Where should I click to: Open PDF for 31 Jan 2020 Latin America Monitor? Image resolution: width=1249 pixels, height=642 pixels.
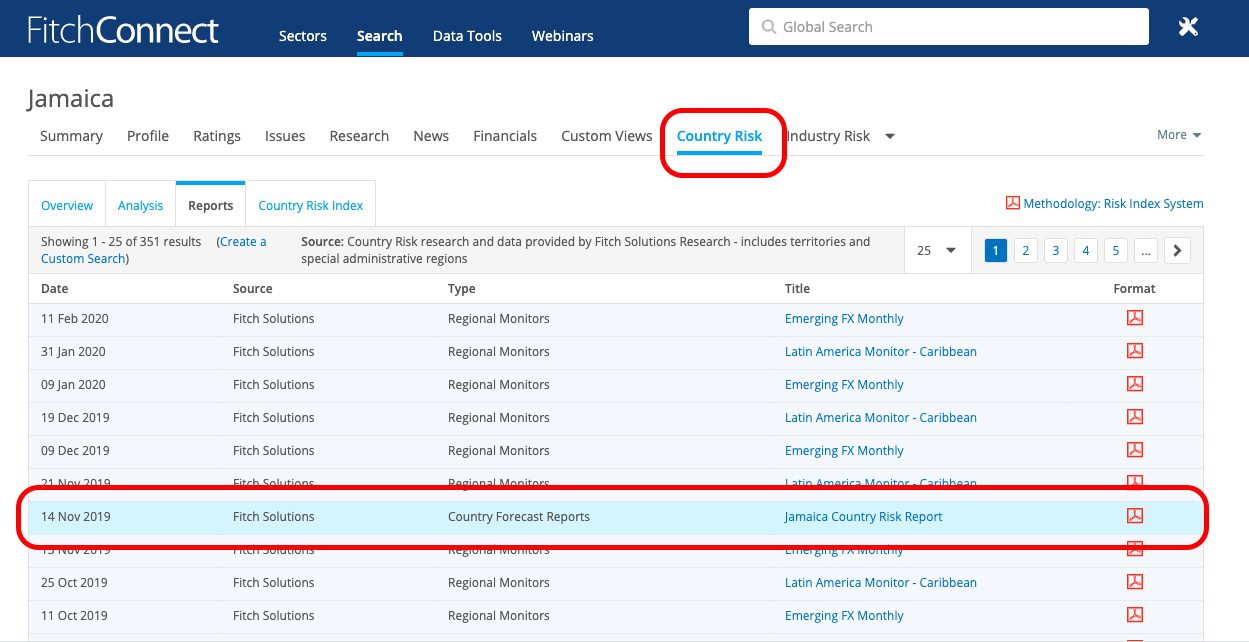(x=1134, y=351)
